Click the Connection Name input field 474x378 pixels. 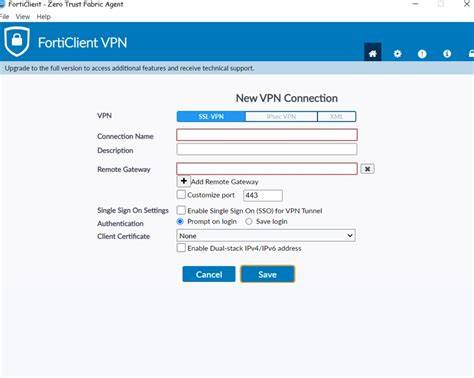[267, 135]
